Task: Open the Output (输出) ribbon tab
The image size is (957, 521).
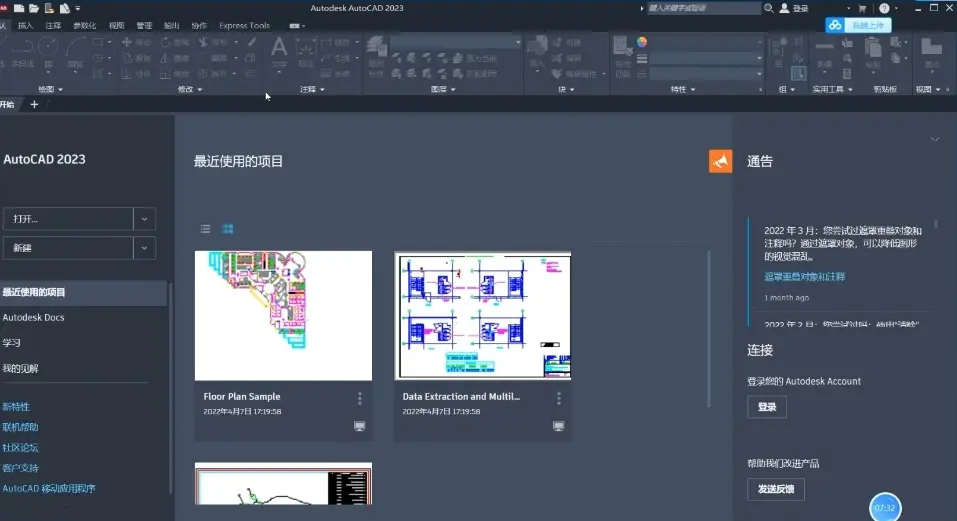Action: [172, 26]
